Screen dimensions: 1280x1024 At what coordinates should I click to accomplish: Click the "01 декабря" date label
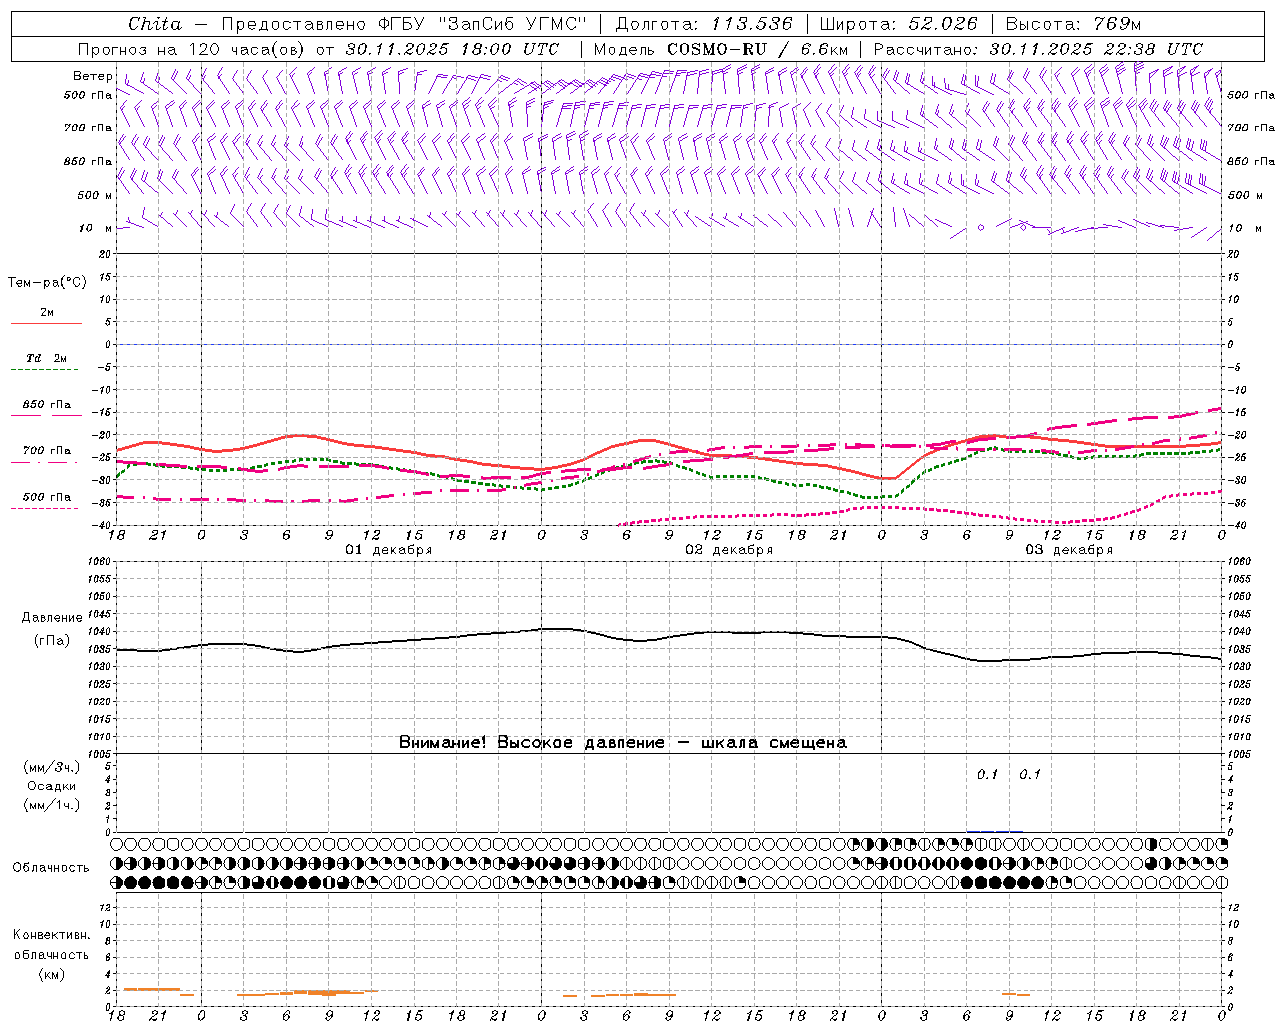pyautogui.click(x=389, y=550)
